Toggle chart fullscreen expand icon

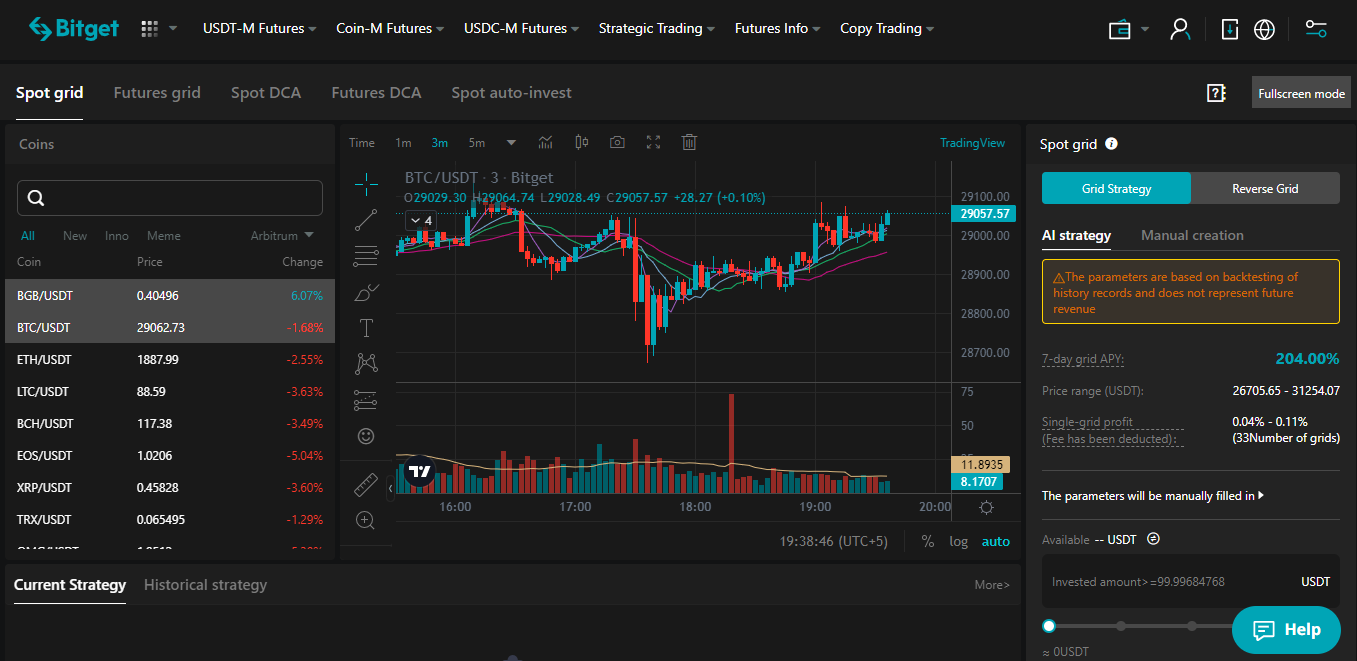click(x=654, y=142)
